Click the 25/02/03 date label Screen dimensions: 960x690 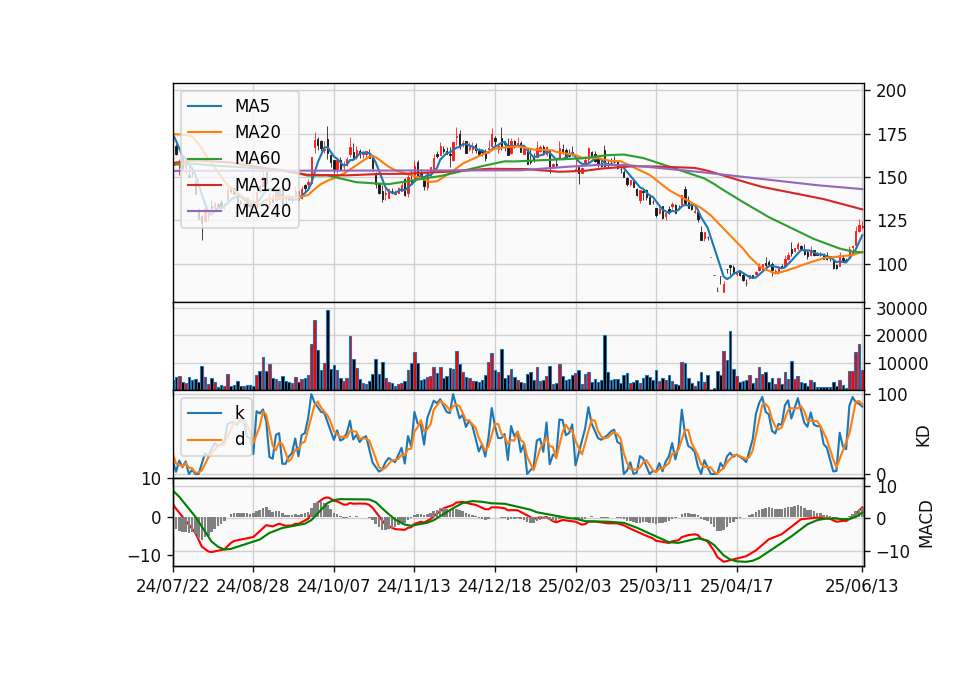575,586
